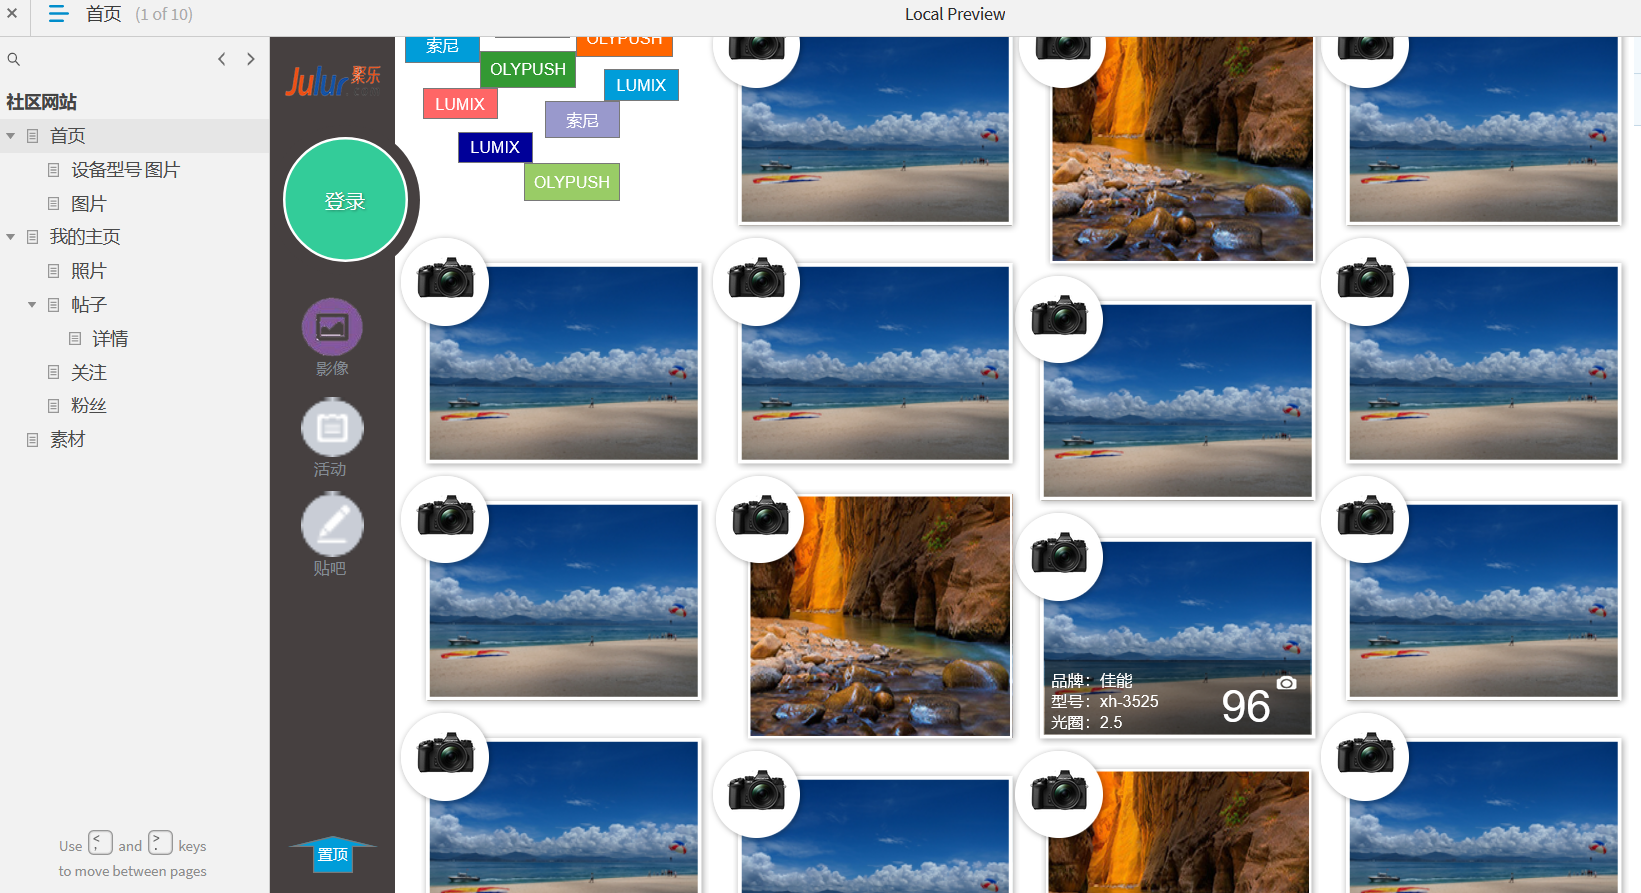Screen dimensions: 1641x893
Task: Open the 照片 page
Action: click(89, 271)
